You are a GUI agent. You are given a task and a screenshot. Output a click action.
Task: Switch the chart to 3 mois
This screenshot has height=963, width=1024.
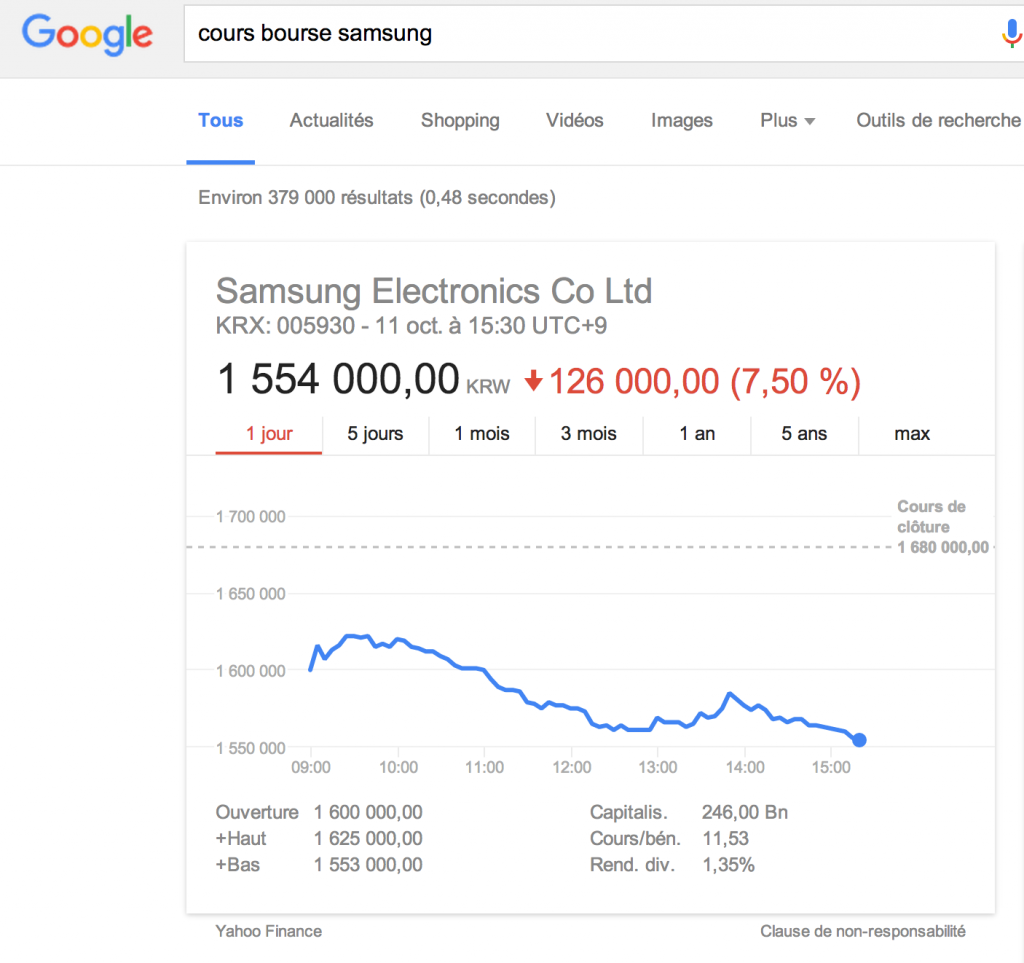[x=589, y=434]
